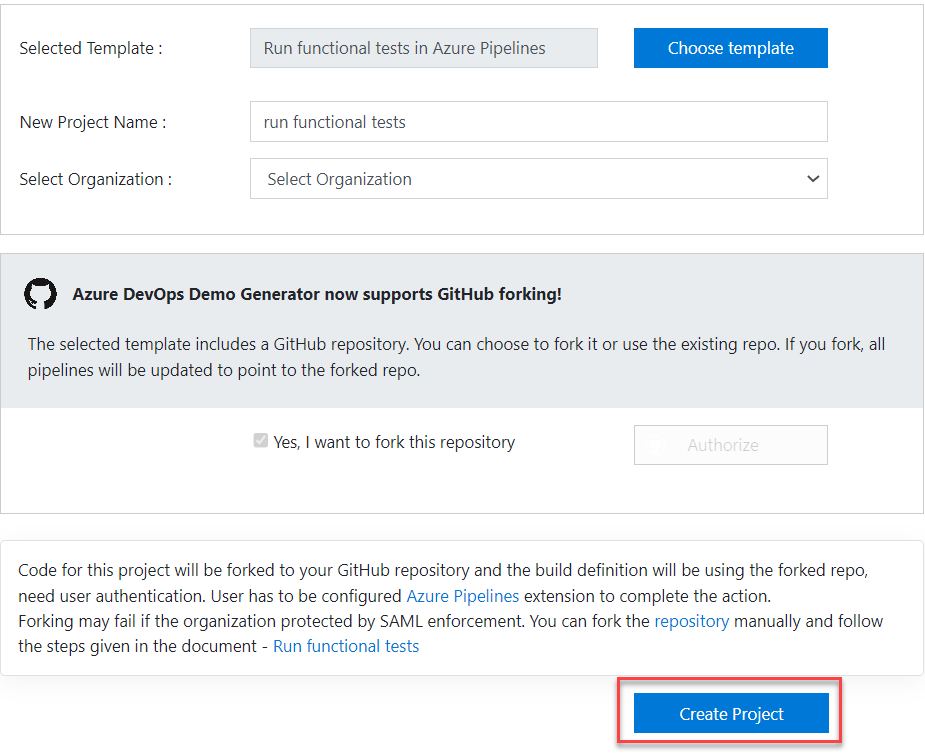Click the Authorize button text

tap(723, 445)
